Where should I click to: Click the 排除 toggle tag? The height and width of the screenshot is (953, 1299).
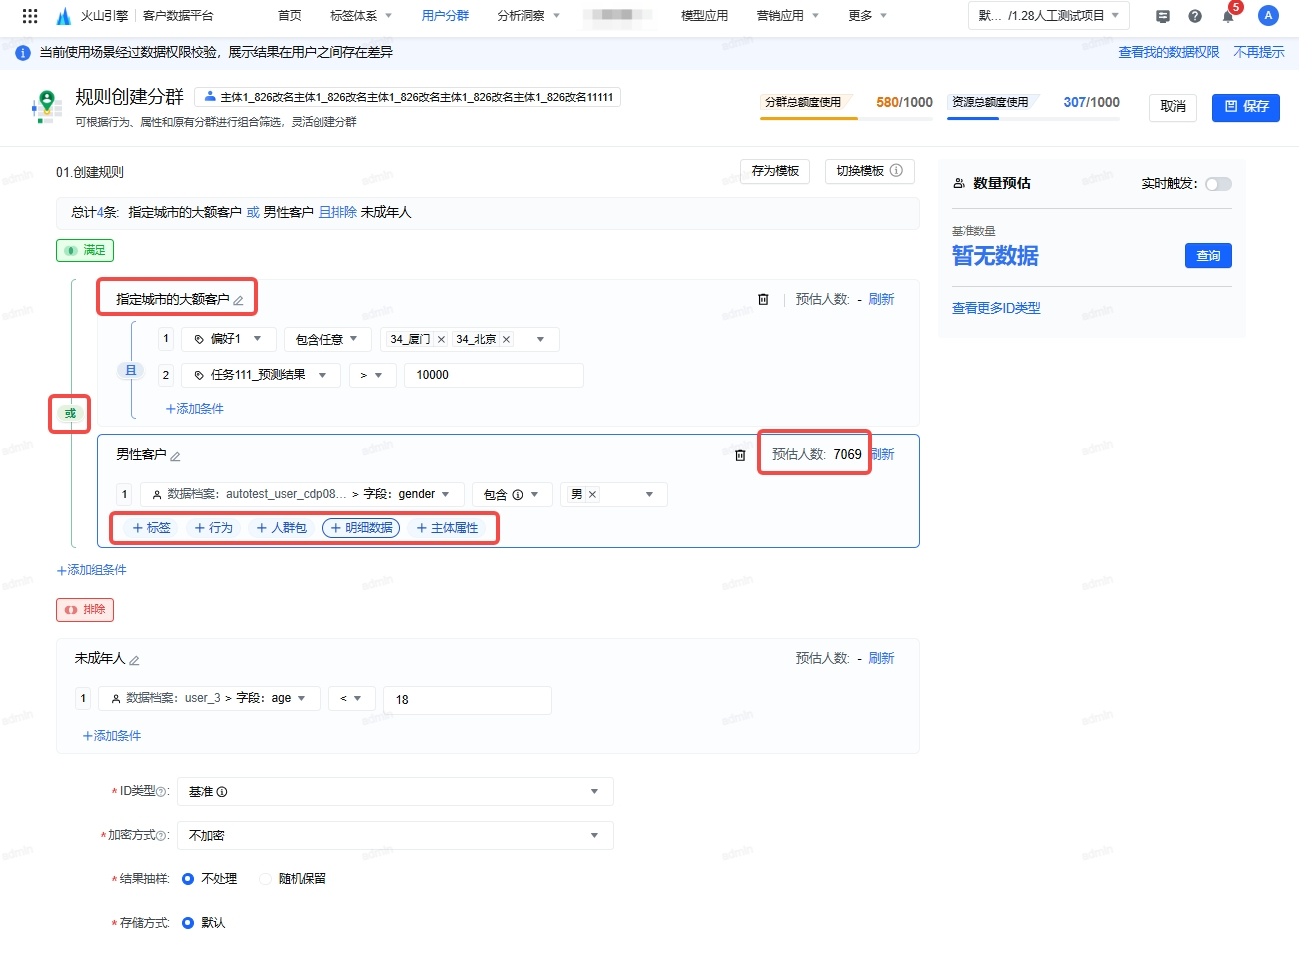coord(85,609)
